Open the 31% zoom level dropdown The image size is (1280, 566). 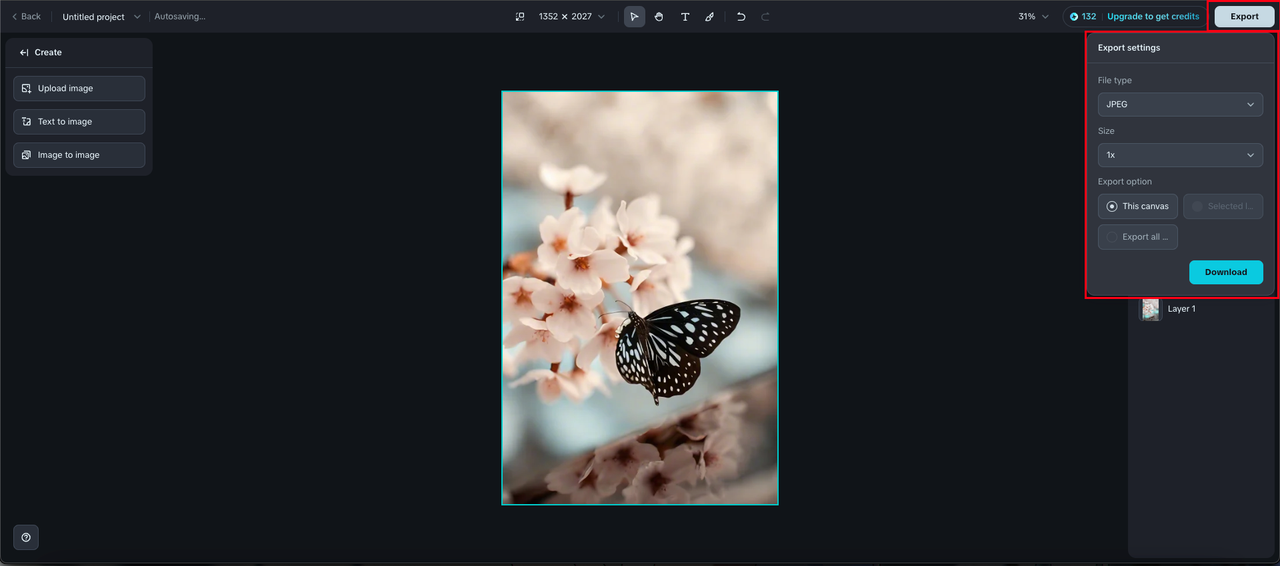click(x=1034, y=17)
